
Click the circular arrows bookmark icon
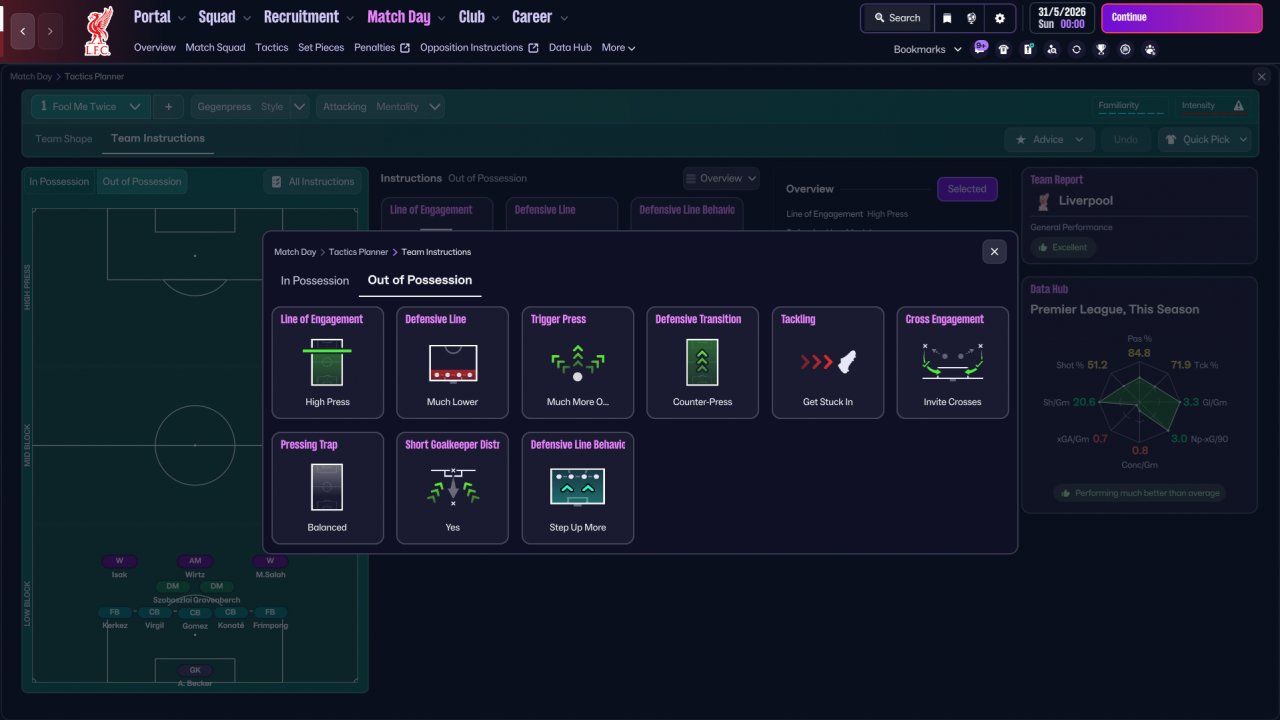pyautogui.click(x=1076, y=49)
